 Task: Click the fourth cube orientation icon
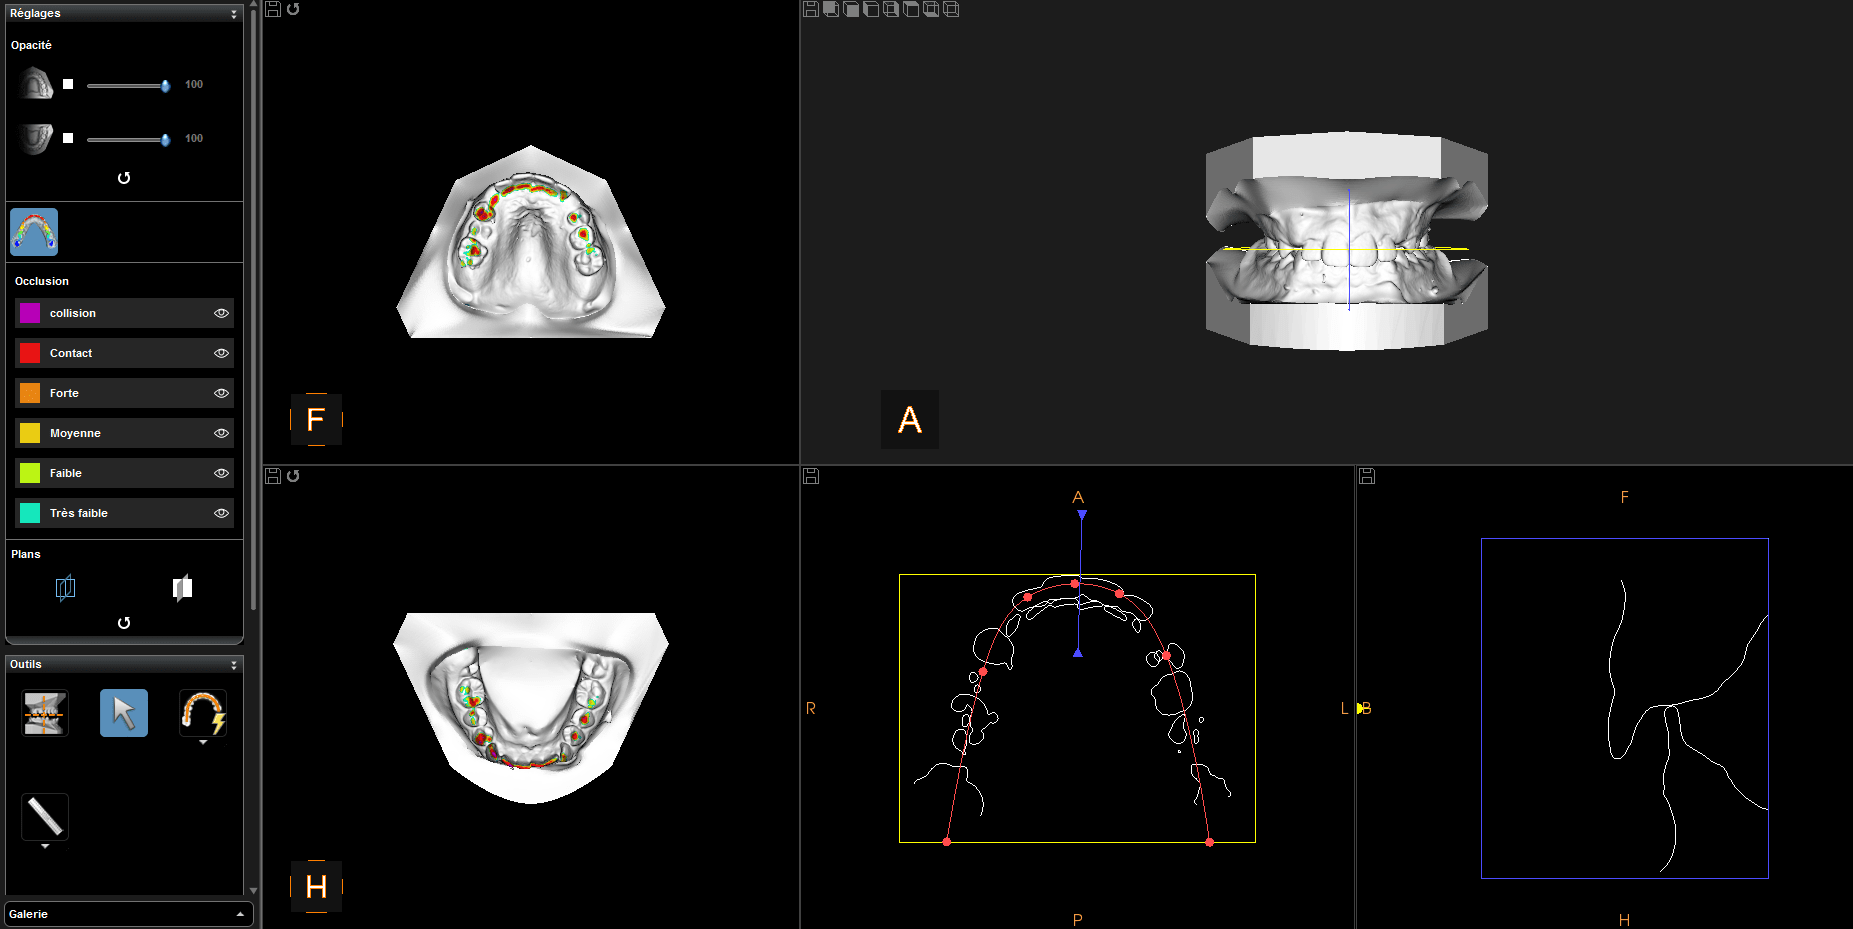(891, 9)
